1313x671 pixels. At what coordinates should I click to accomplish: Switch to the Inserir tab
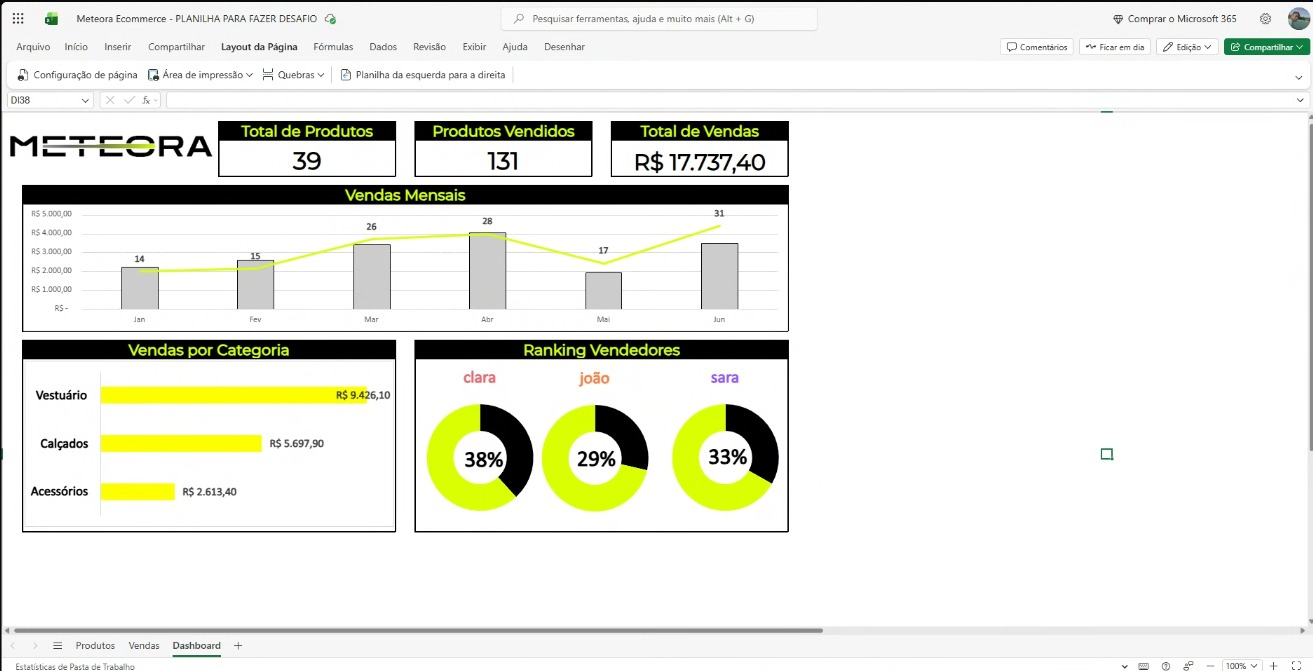click(118, 47)
